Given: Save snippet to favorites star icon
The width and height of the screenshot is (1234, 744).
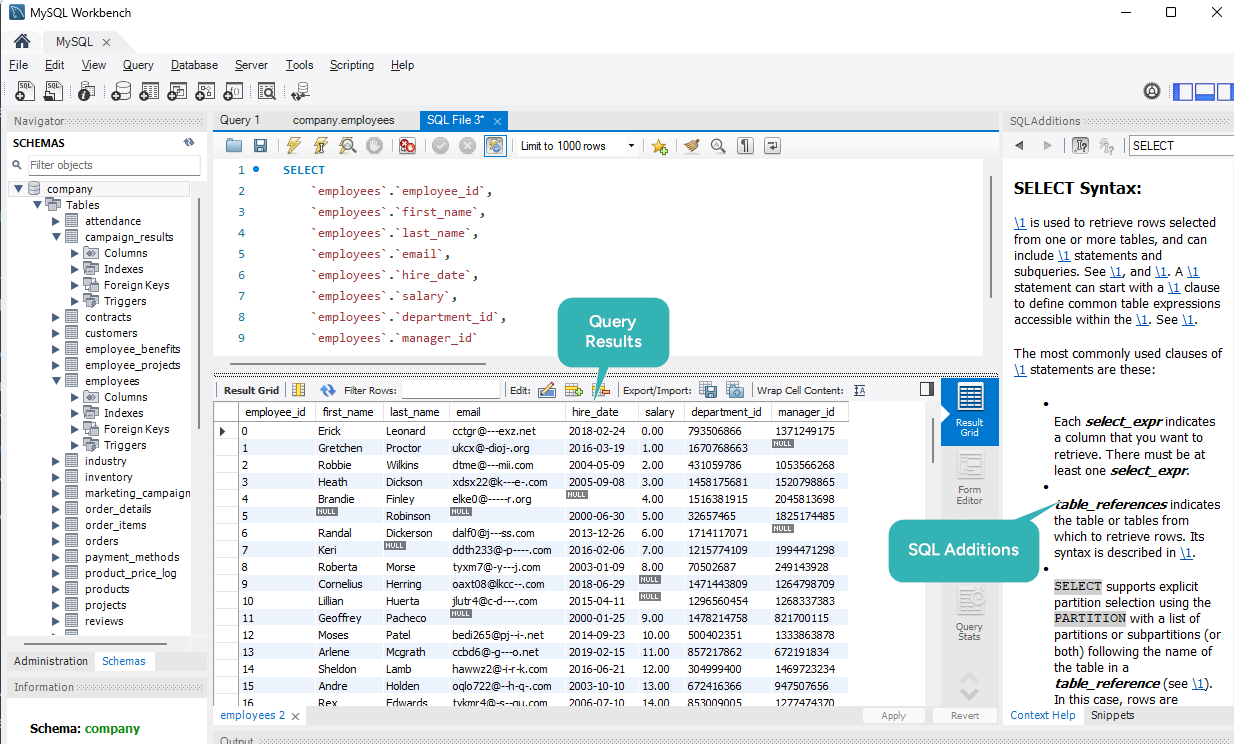Looking at the screenshot, I should [659, 146].
